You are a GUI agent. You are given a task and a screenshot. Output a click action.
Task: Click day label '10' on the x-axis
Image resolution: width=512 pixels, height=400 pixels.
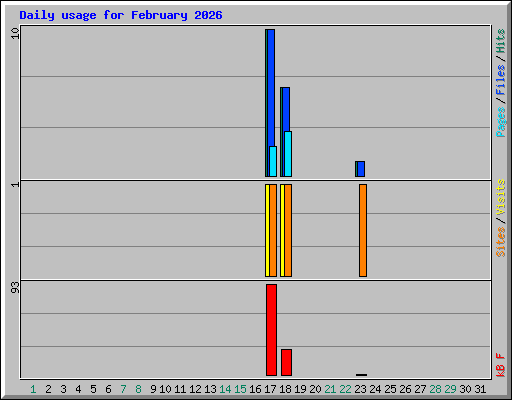tap(165, 389)
